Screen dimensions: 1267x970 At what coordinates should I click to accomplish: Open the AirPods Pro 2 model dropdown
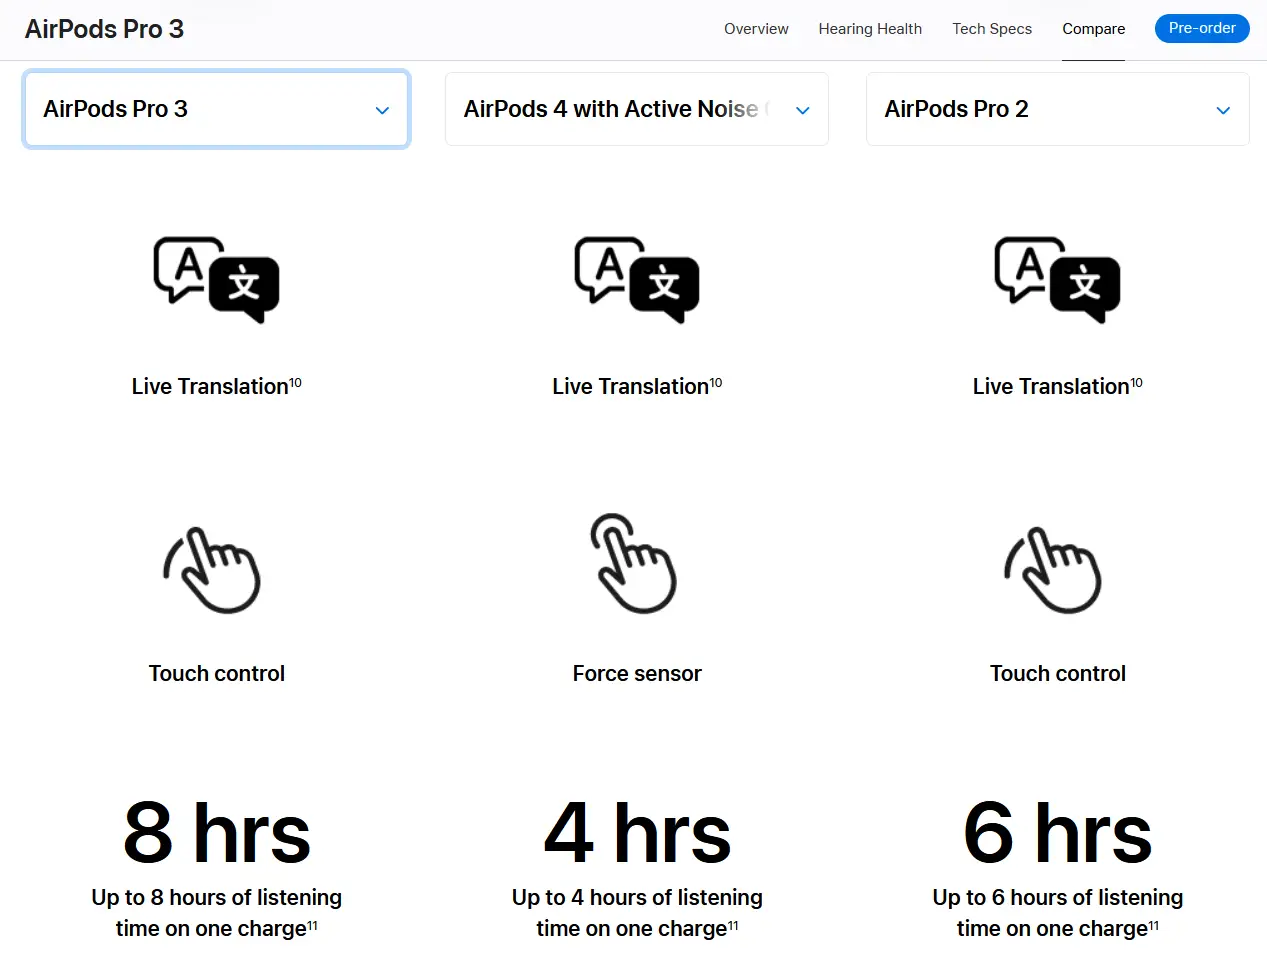click(x=1058, y=109)
